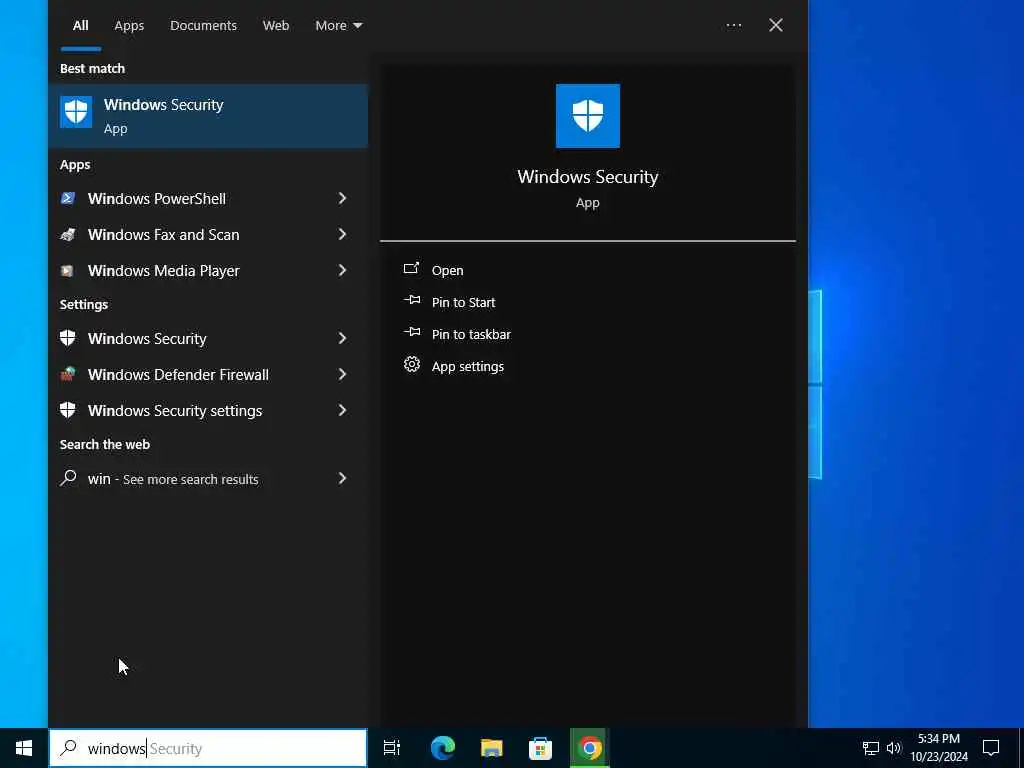Click Open in the preview pane
The width and height of the screenshot is (1024, 768).
tap(447, 270)
